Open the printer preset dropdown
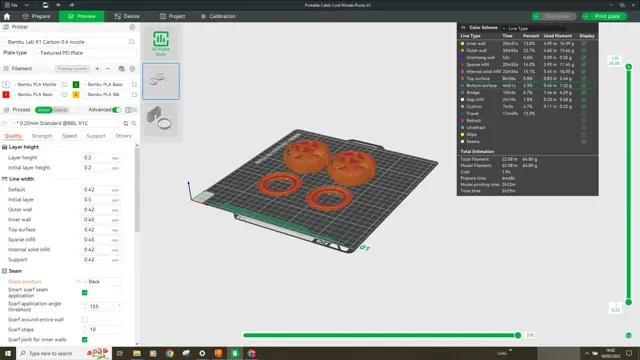 tap(65, 42)
